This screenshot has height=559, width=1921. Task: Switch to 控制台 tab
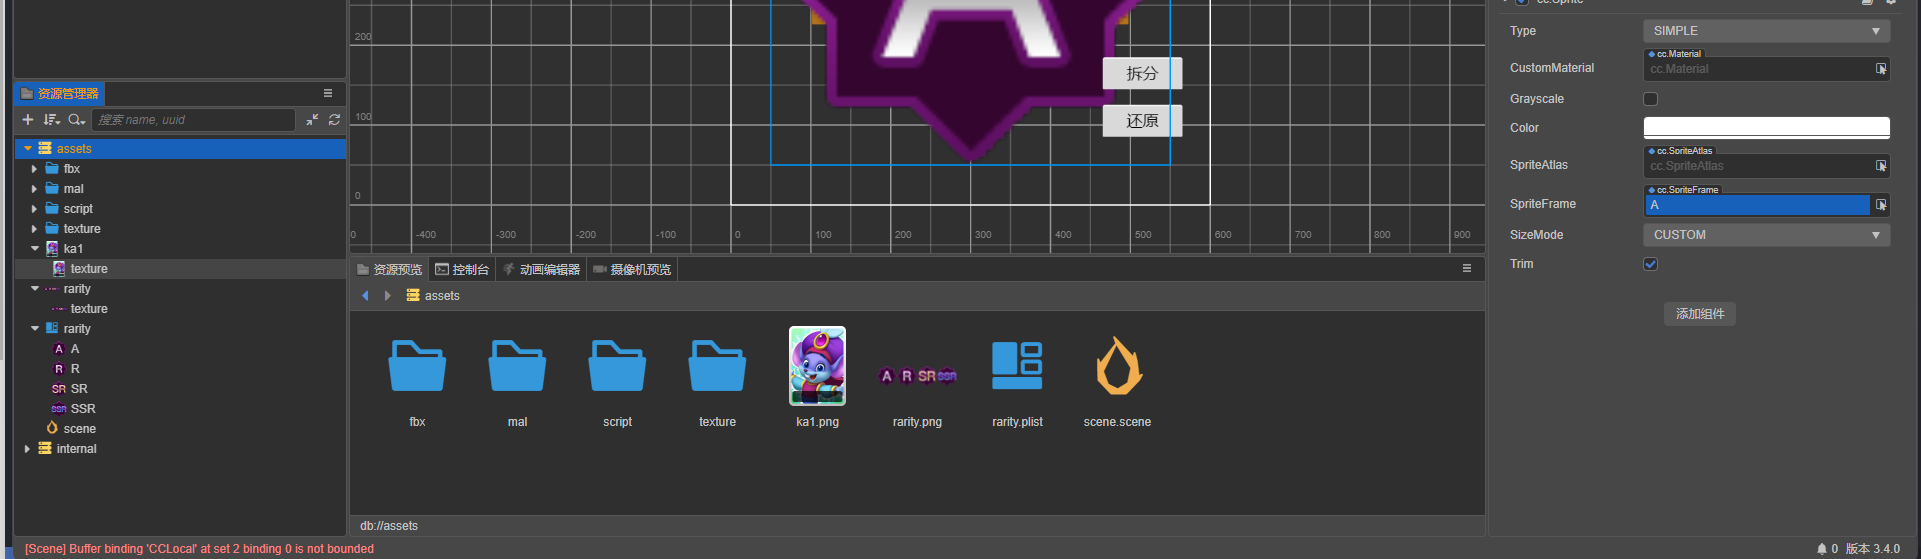(x=462, y=269)
